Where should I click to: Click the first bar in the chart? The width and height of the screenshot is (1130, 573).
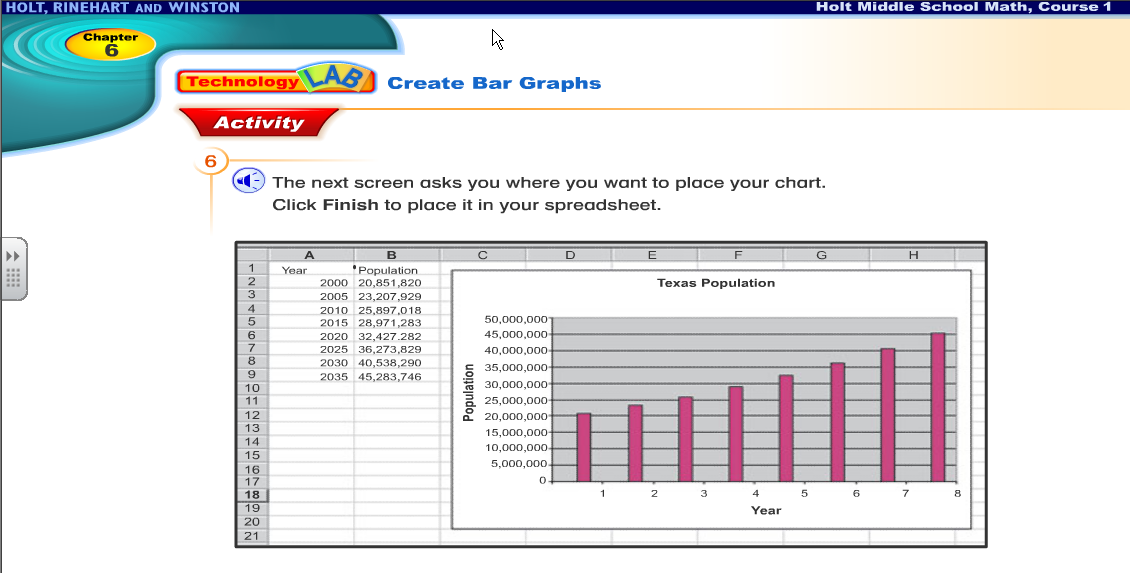[x=584, y=446]
